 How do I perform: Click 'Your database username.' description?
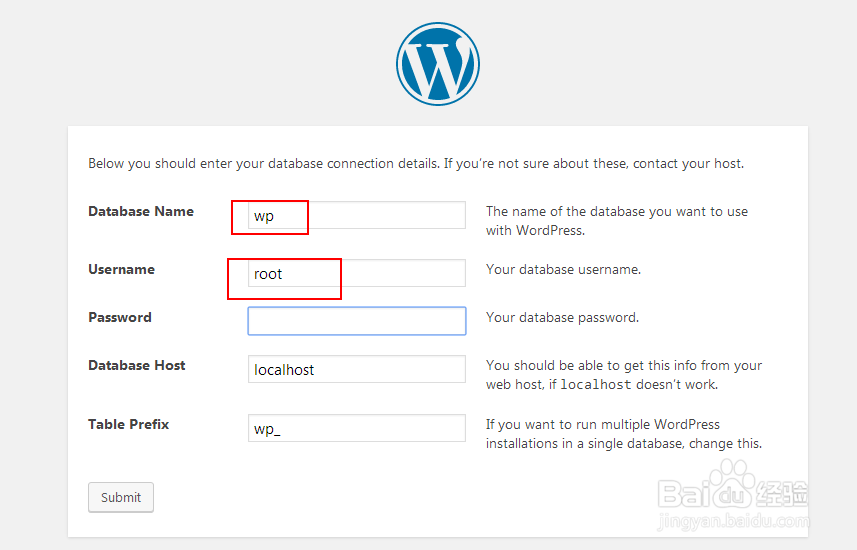coord(563,270)
